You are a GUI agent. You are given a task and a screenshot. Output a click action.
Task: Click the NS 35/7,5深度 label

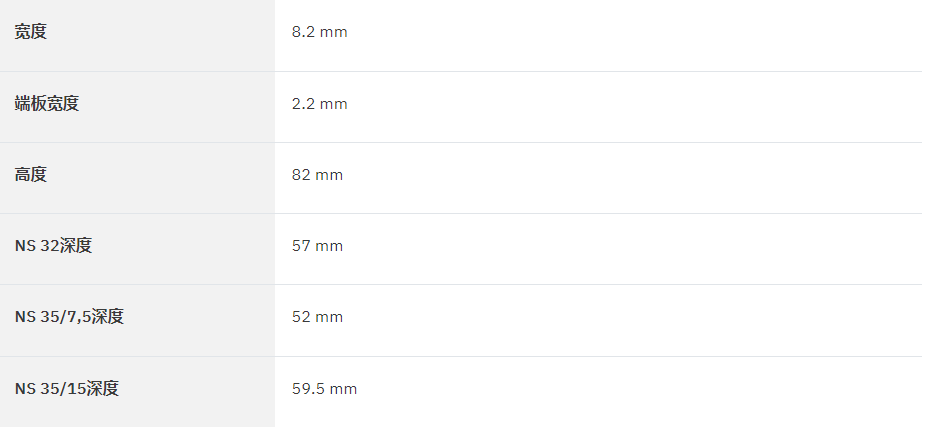[69, 317]
